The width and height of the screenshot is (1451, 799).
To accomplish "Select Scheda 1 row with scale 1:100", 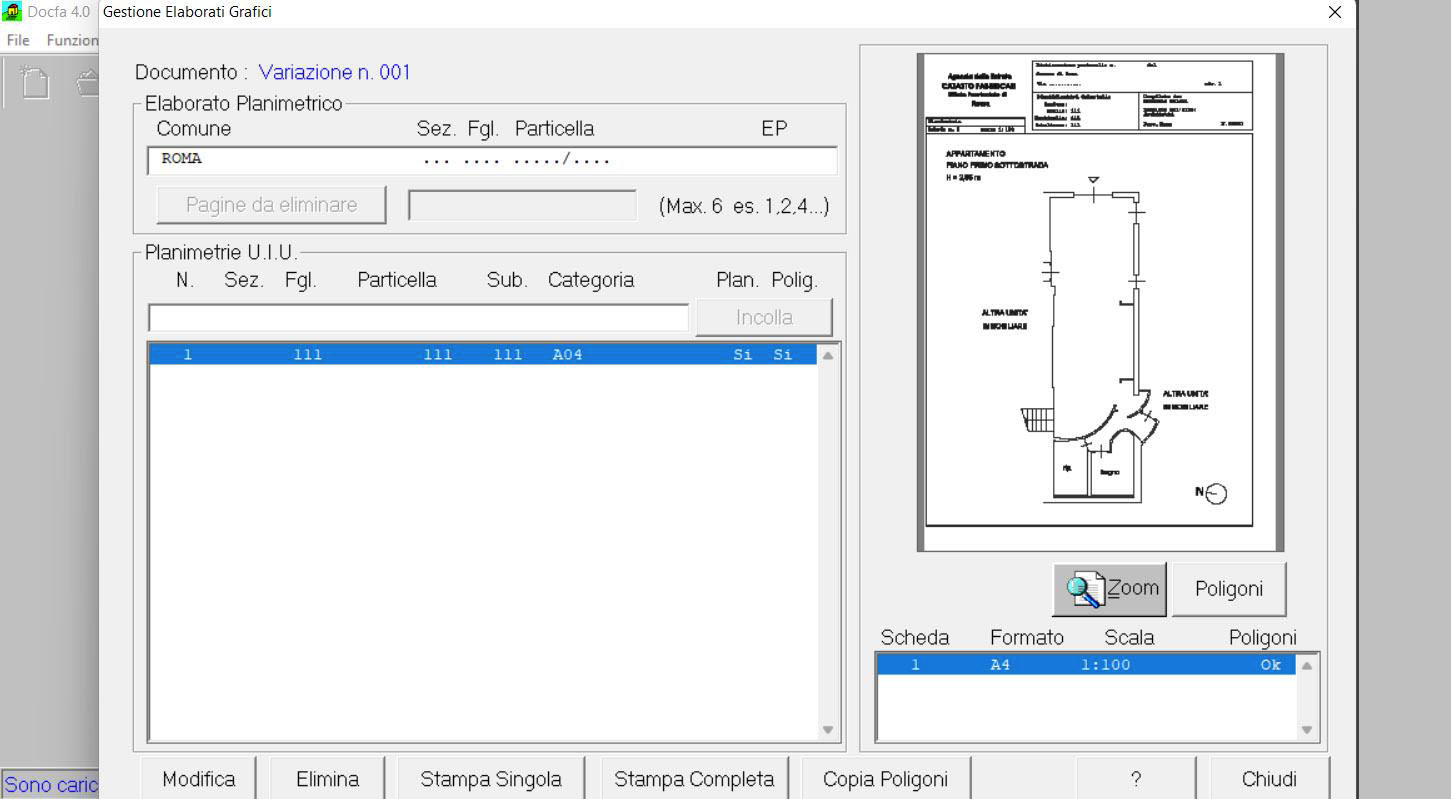I will (x=1085, y=665).
